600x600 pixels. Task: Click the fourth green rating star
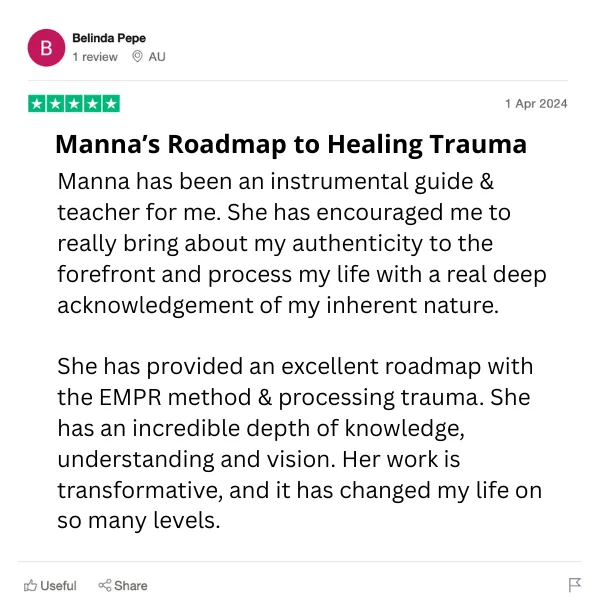(92, 103)
